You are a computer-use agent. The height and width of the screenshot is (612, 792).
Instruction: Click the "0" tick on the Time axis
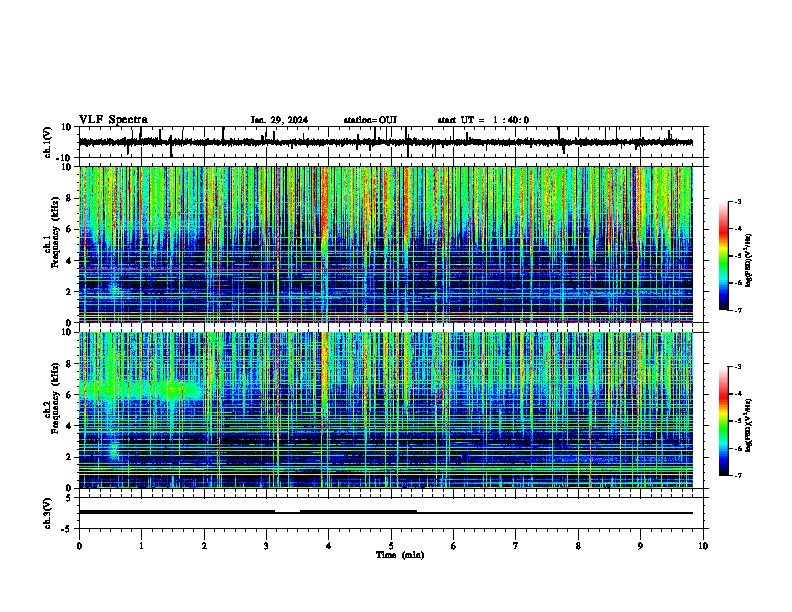79,546
